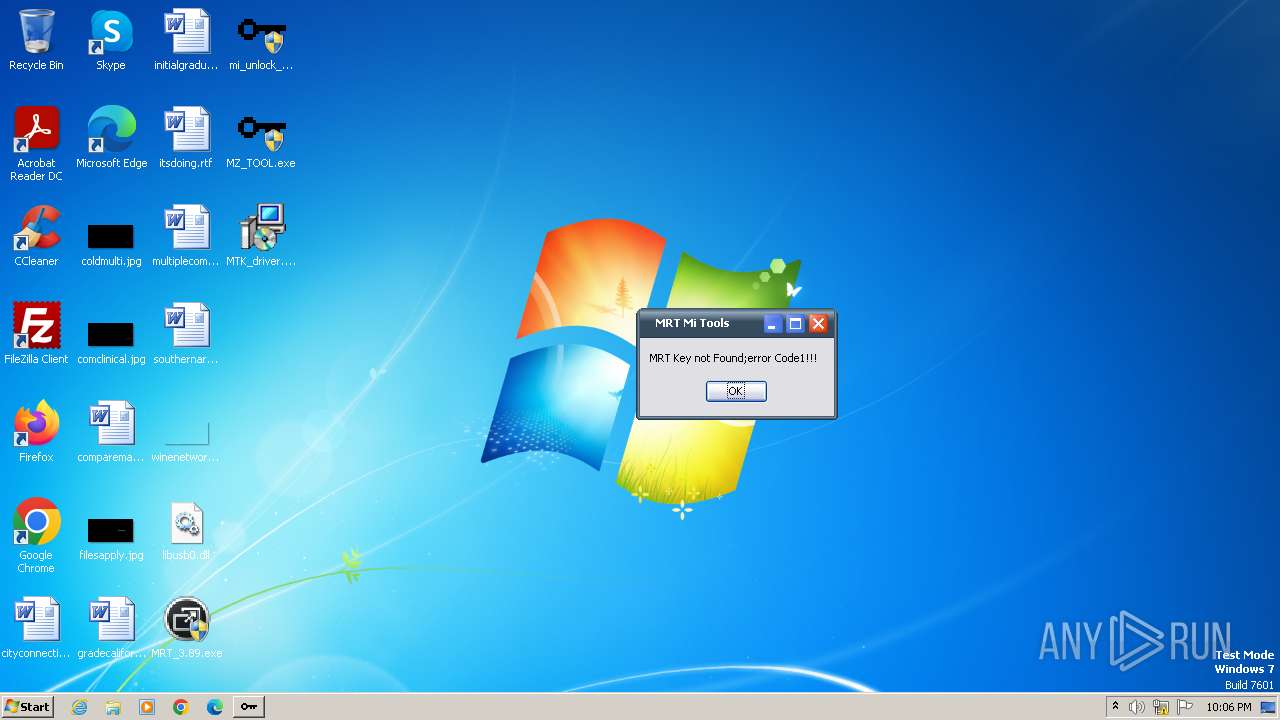This screenshot has height=720, width=1280.
Task: Show hidden system tray icons
Action: coord(1115,707)
